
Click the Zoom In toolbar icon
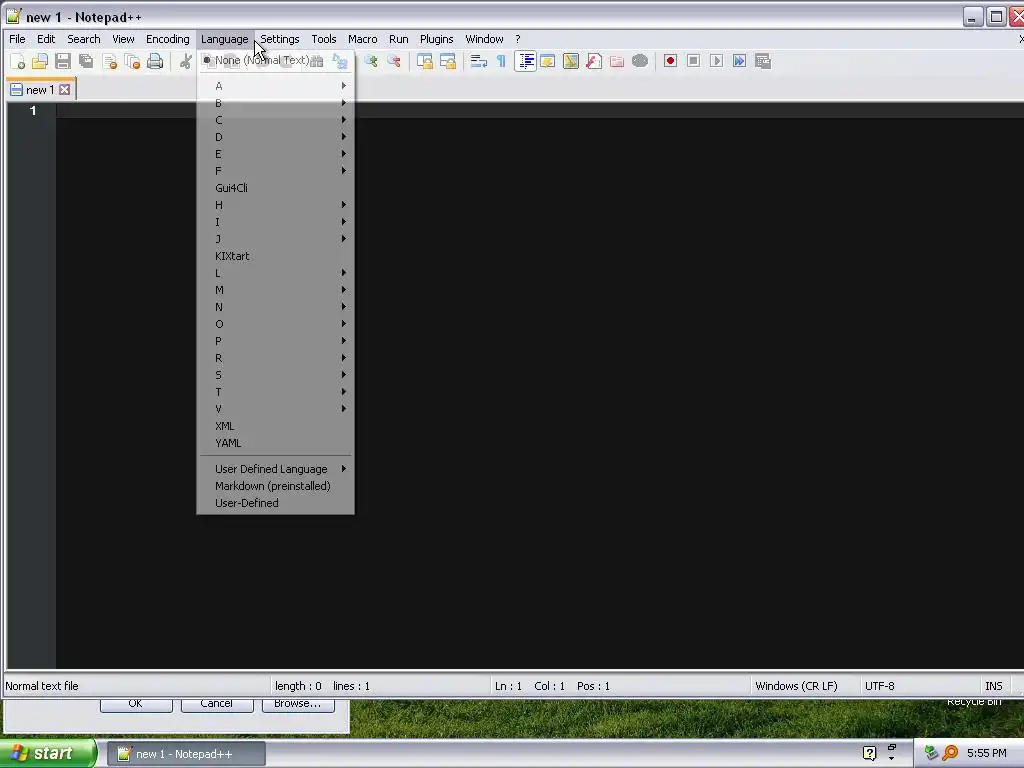tap(371, 61)
